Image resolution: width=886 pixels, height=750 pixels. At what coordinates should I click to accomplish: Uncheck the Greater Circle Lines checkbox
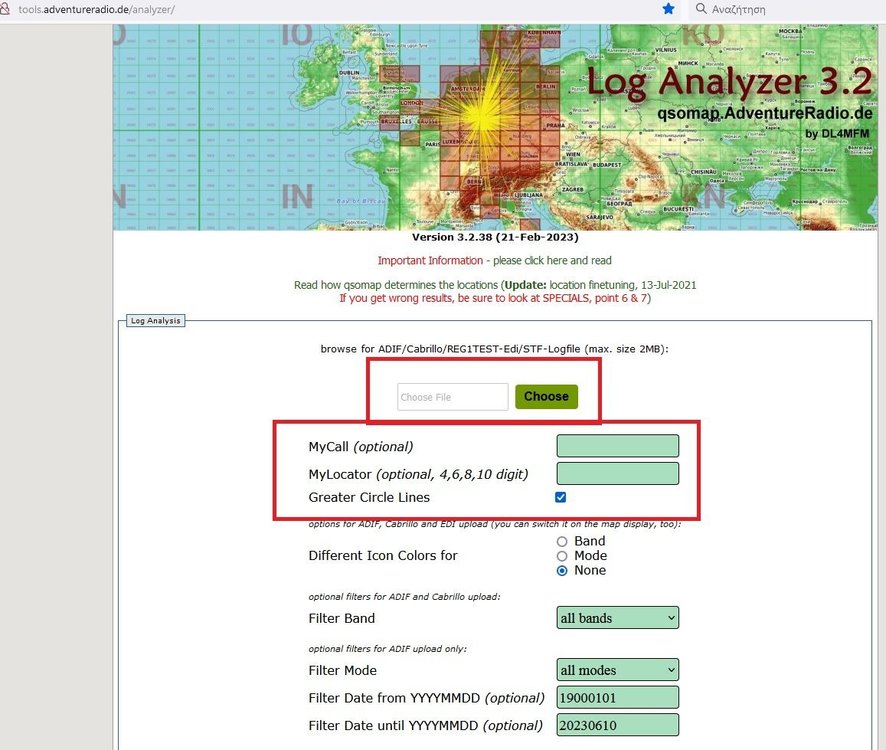point(561,497)
